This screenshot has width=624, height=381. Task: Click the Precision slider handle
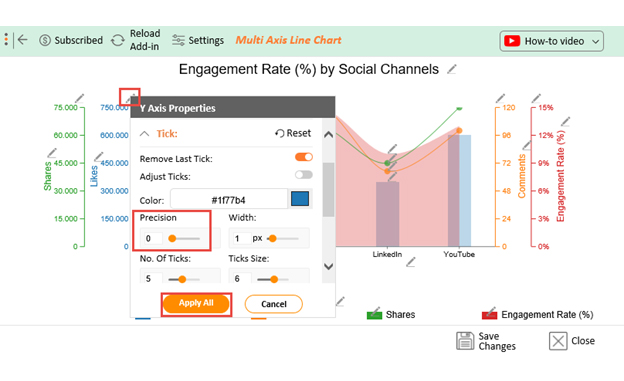click(x=172, y=238)
